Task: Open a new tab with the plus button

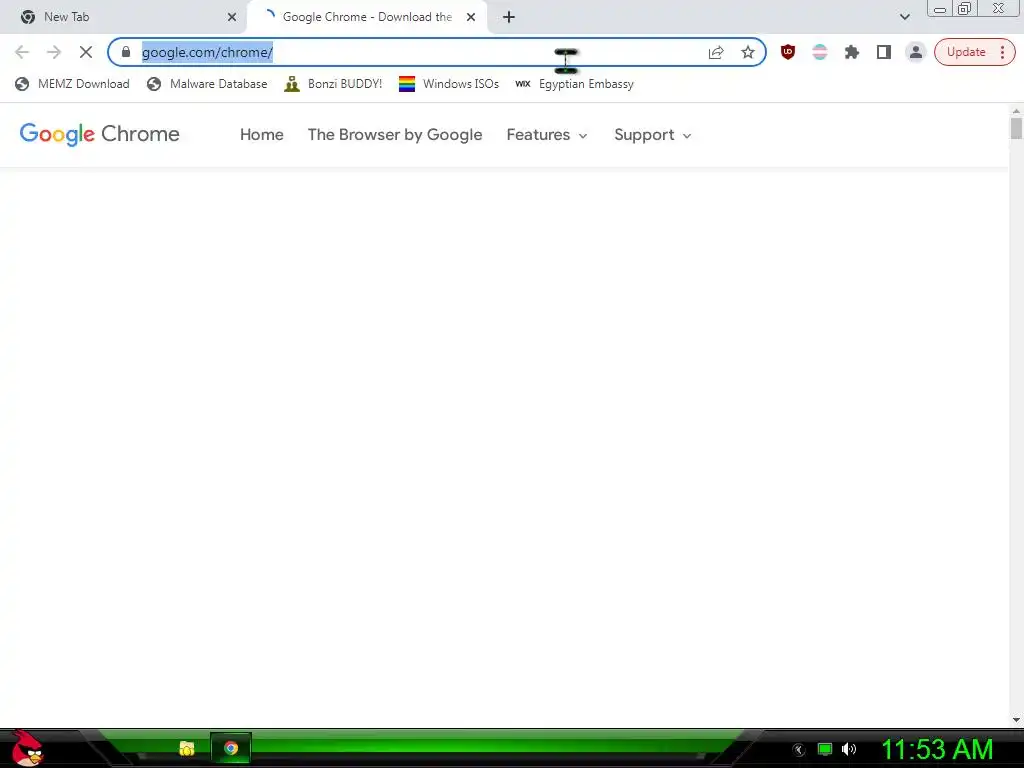Action: [509, 17]
